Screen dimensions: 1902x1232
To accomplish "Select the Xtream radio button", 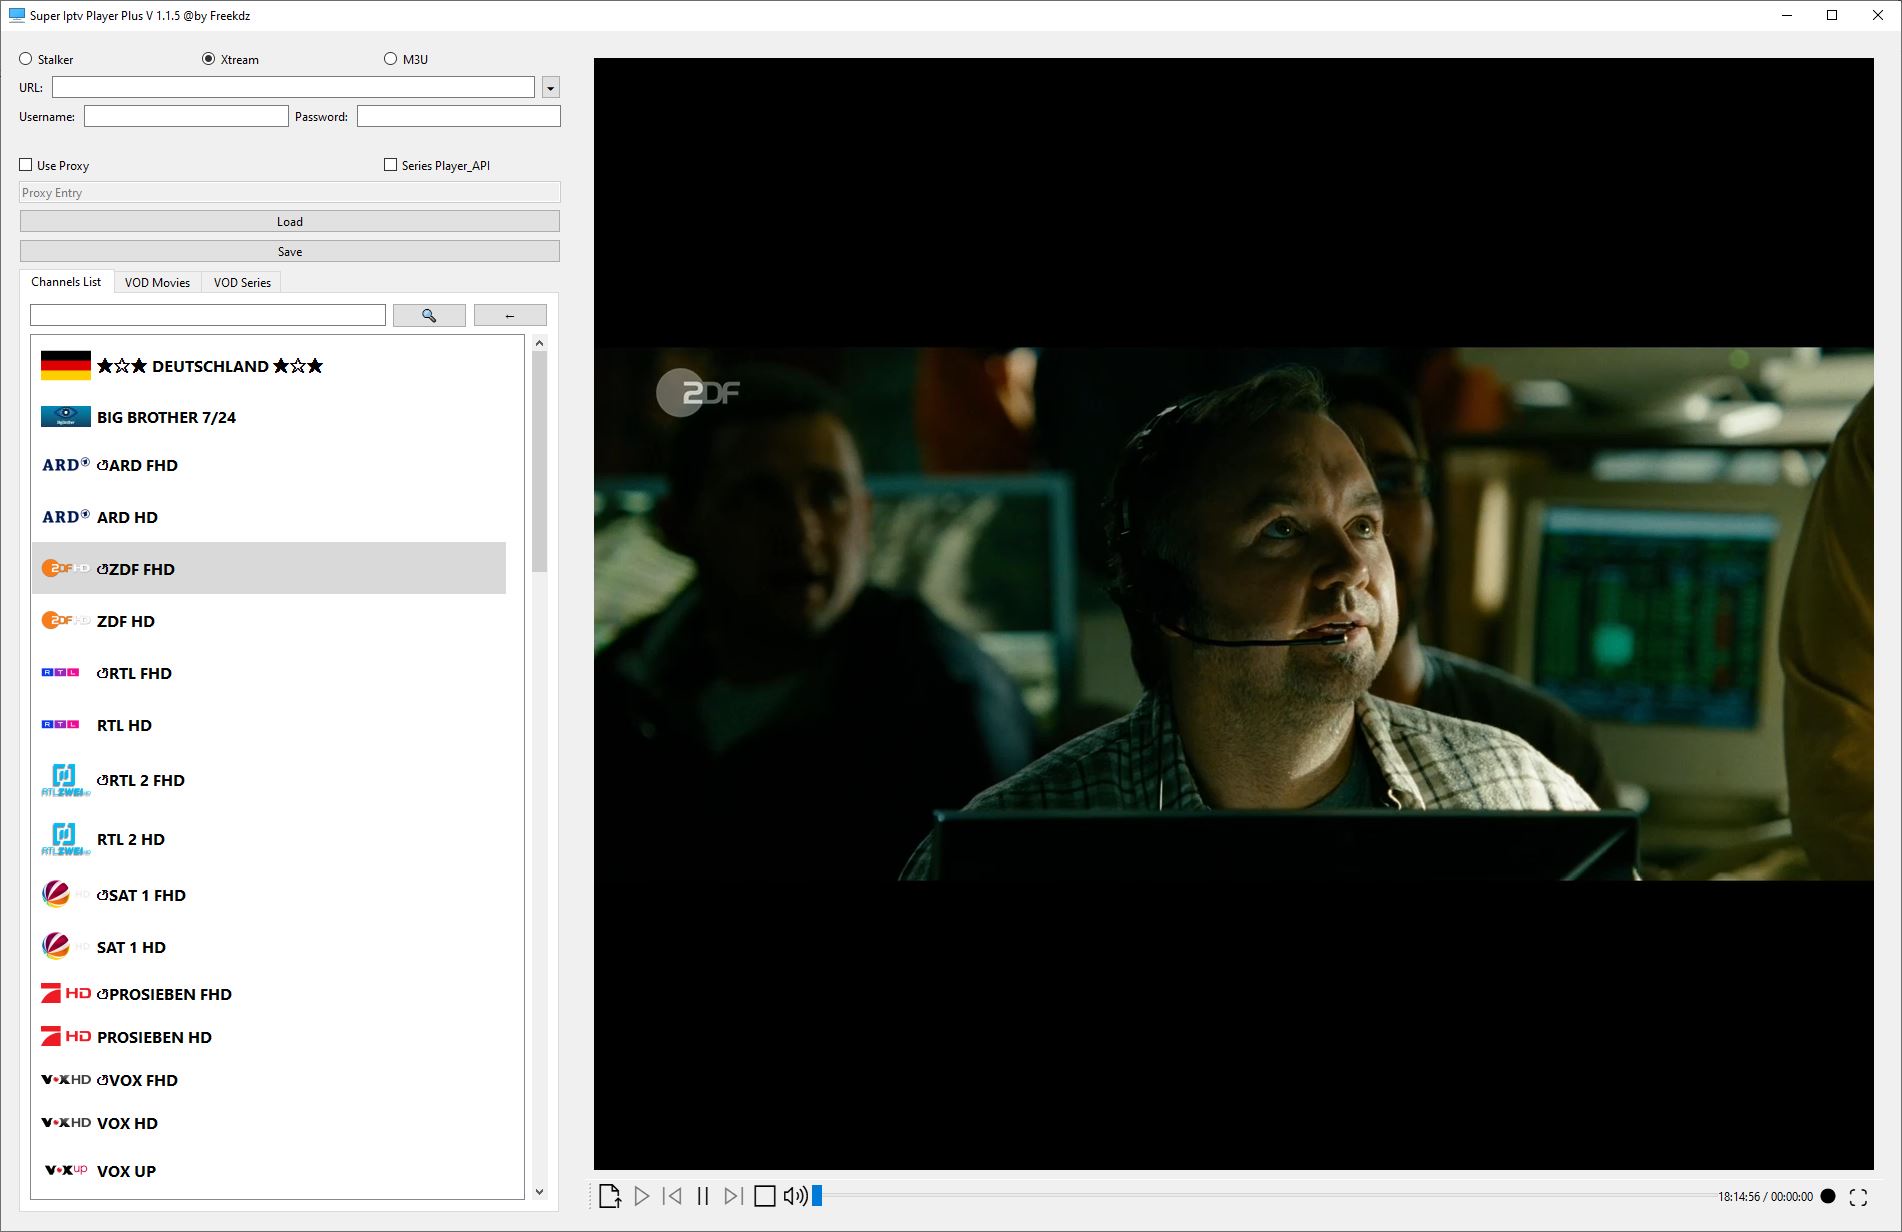I will point(231,59).
